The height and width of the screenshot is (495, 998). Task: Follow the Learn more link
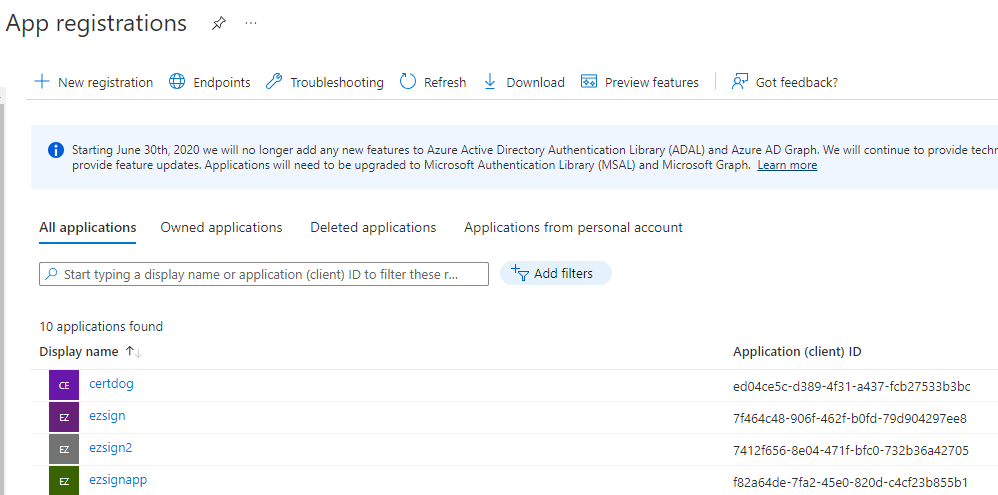pos(787,165)
